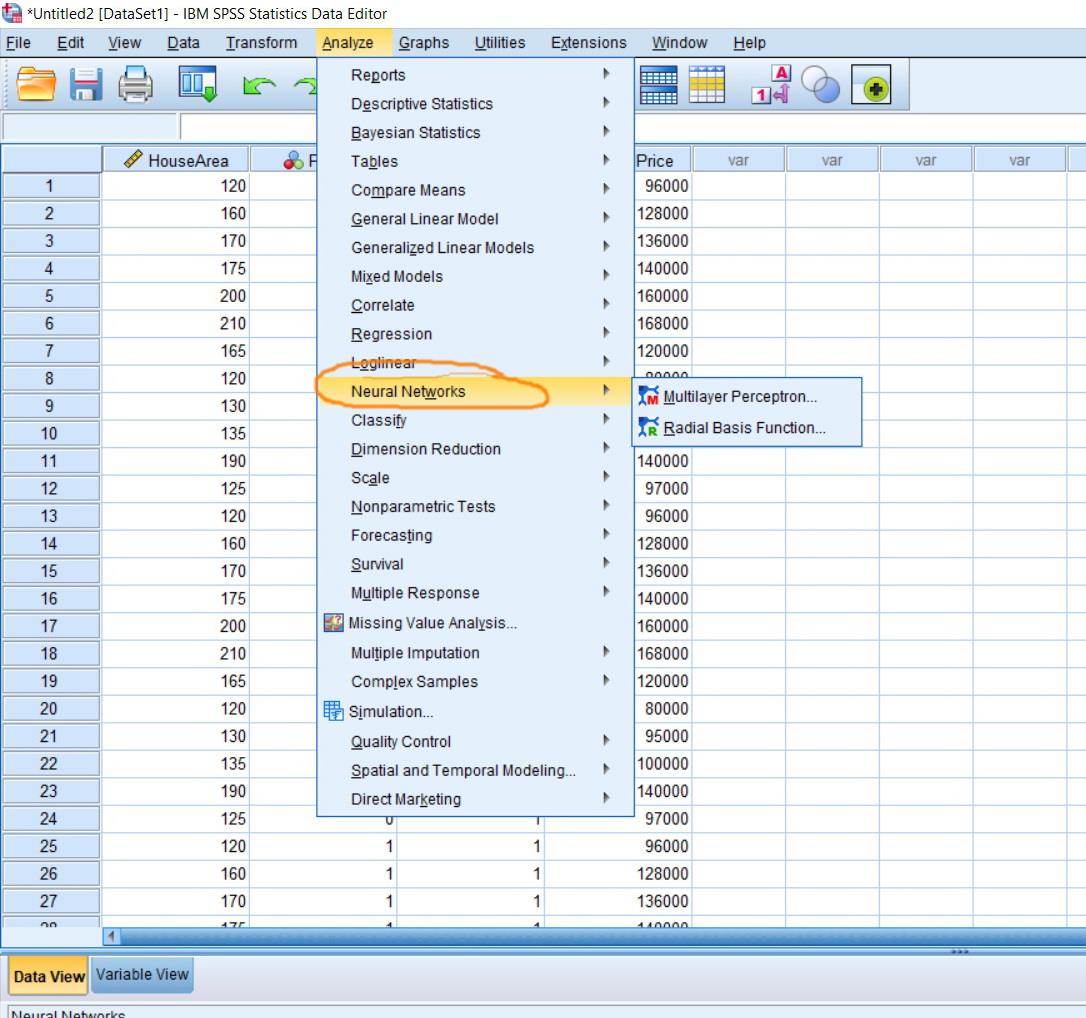Switch to the Variable View tab
This screenshot has height=1018, width=1086.
(141, 974)
